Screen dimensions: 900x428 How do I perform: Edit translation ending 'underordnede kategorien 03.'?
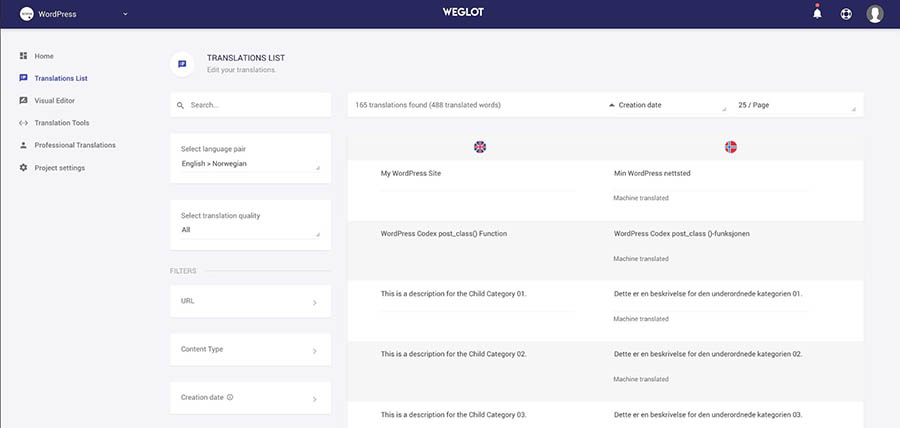coord(708,415)
